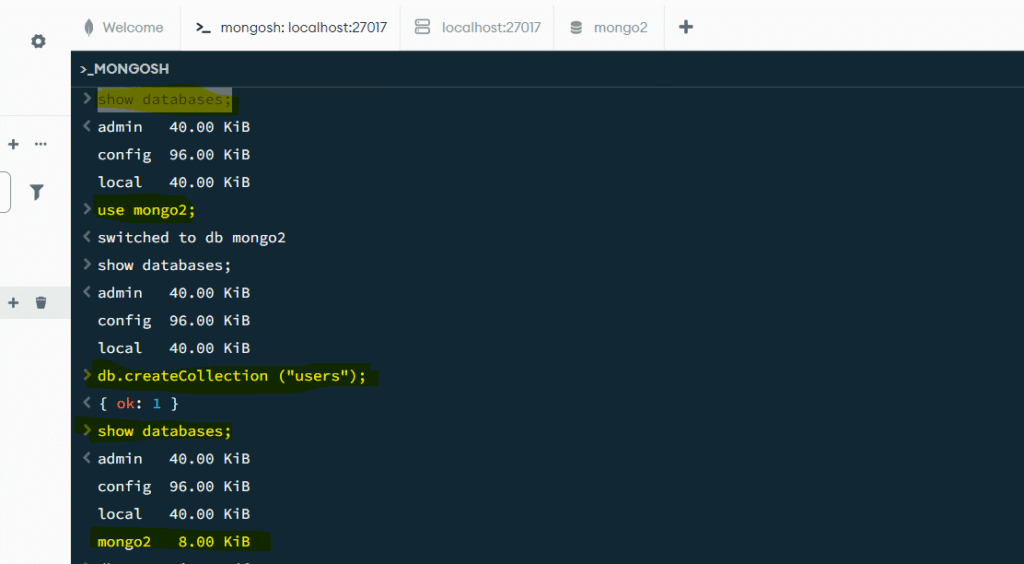Open the ellipsis more options menu
Screen dimensions: 1024x564
pos(40,144)
